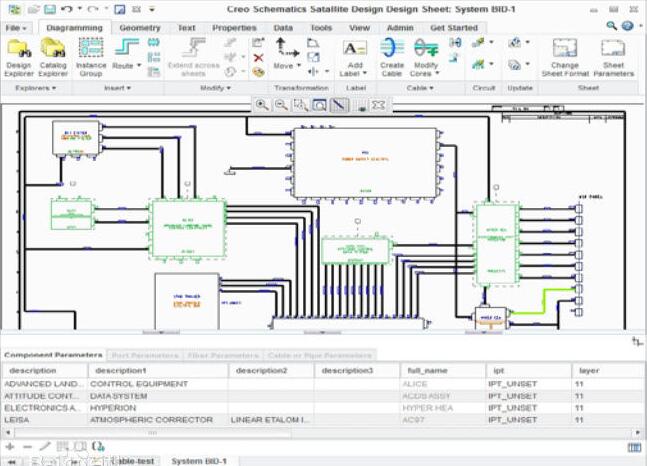Click the Save icon in quick access toolbar
Image resolution: width=647 pixels, height=466 pixels.
[50, 9]
